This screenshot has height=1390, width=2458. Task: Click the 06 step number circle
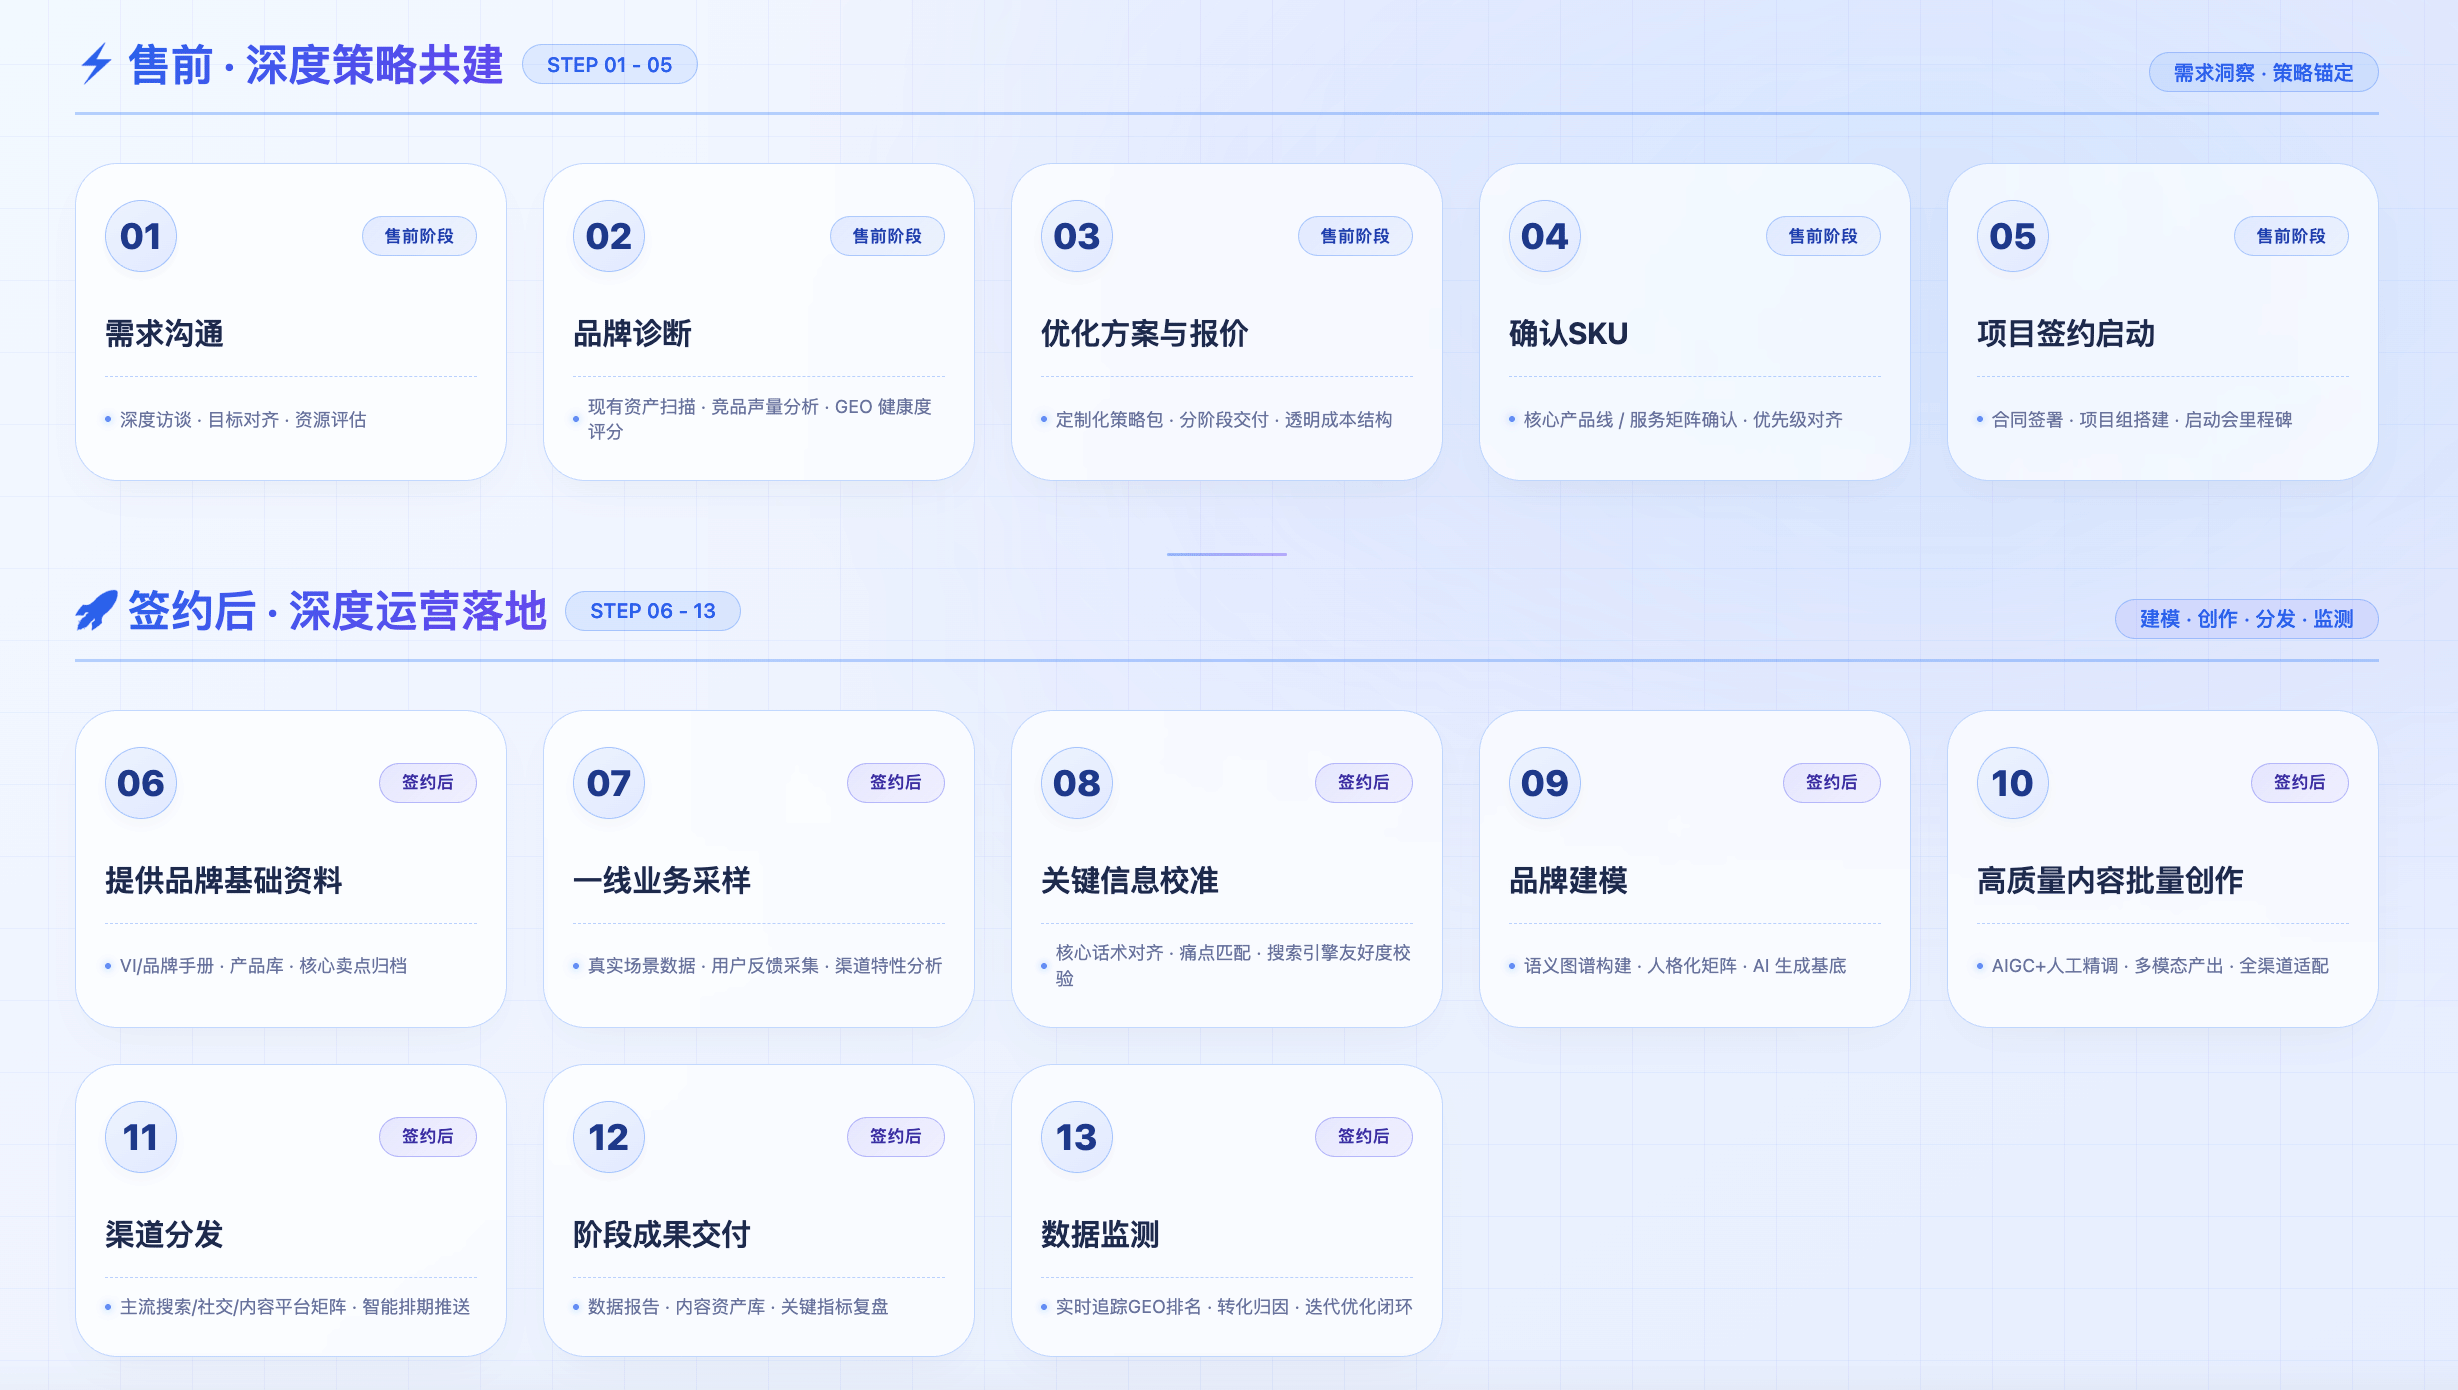pos(140,783)
